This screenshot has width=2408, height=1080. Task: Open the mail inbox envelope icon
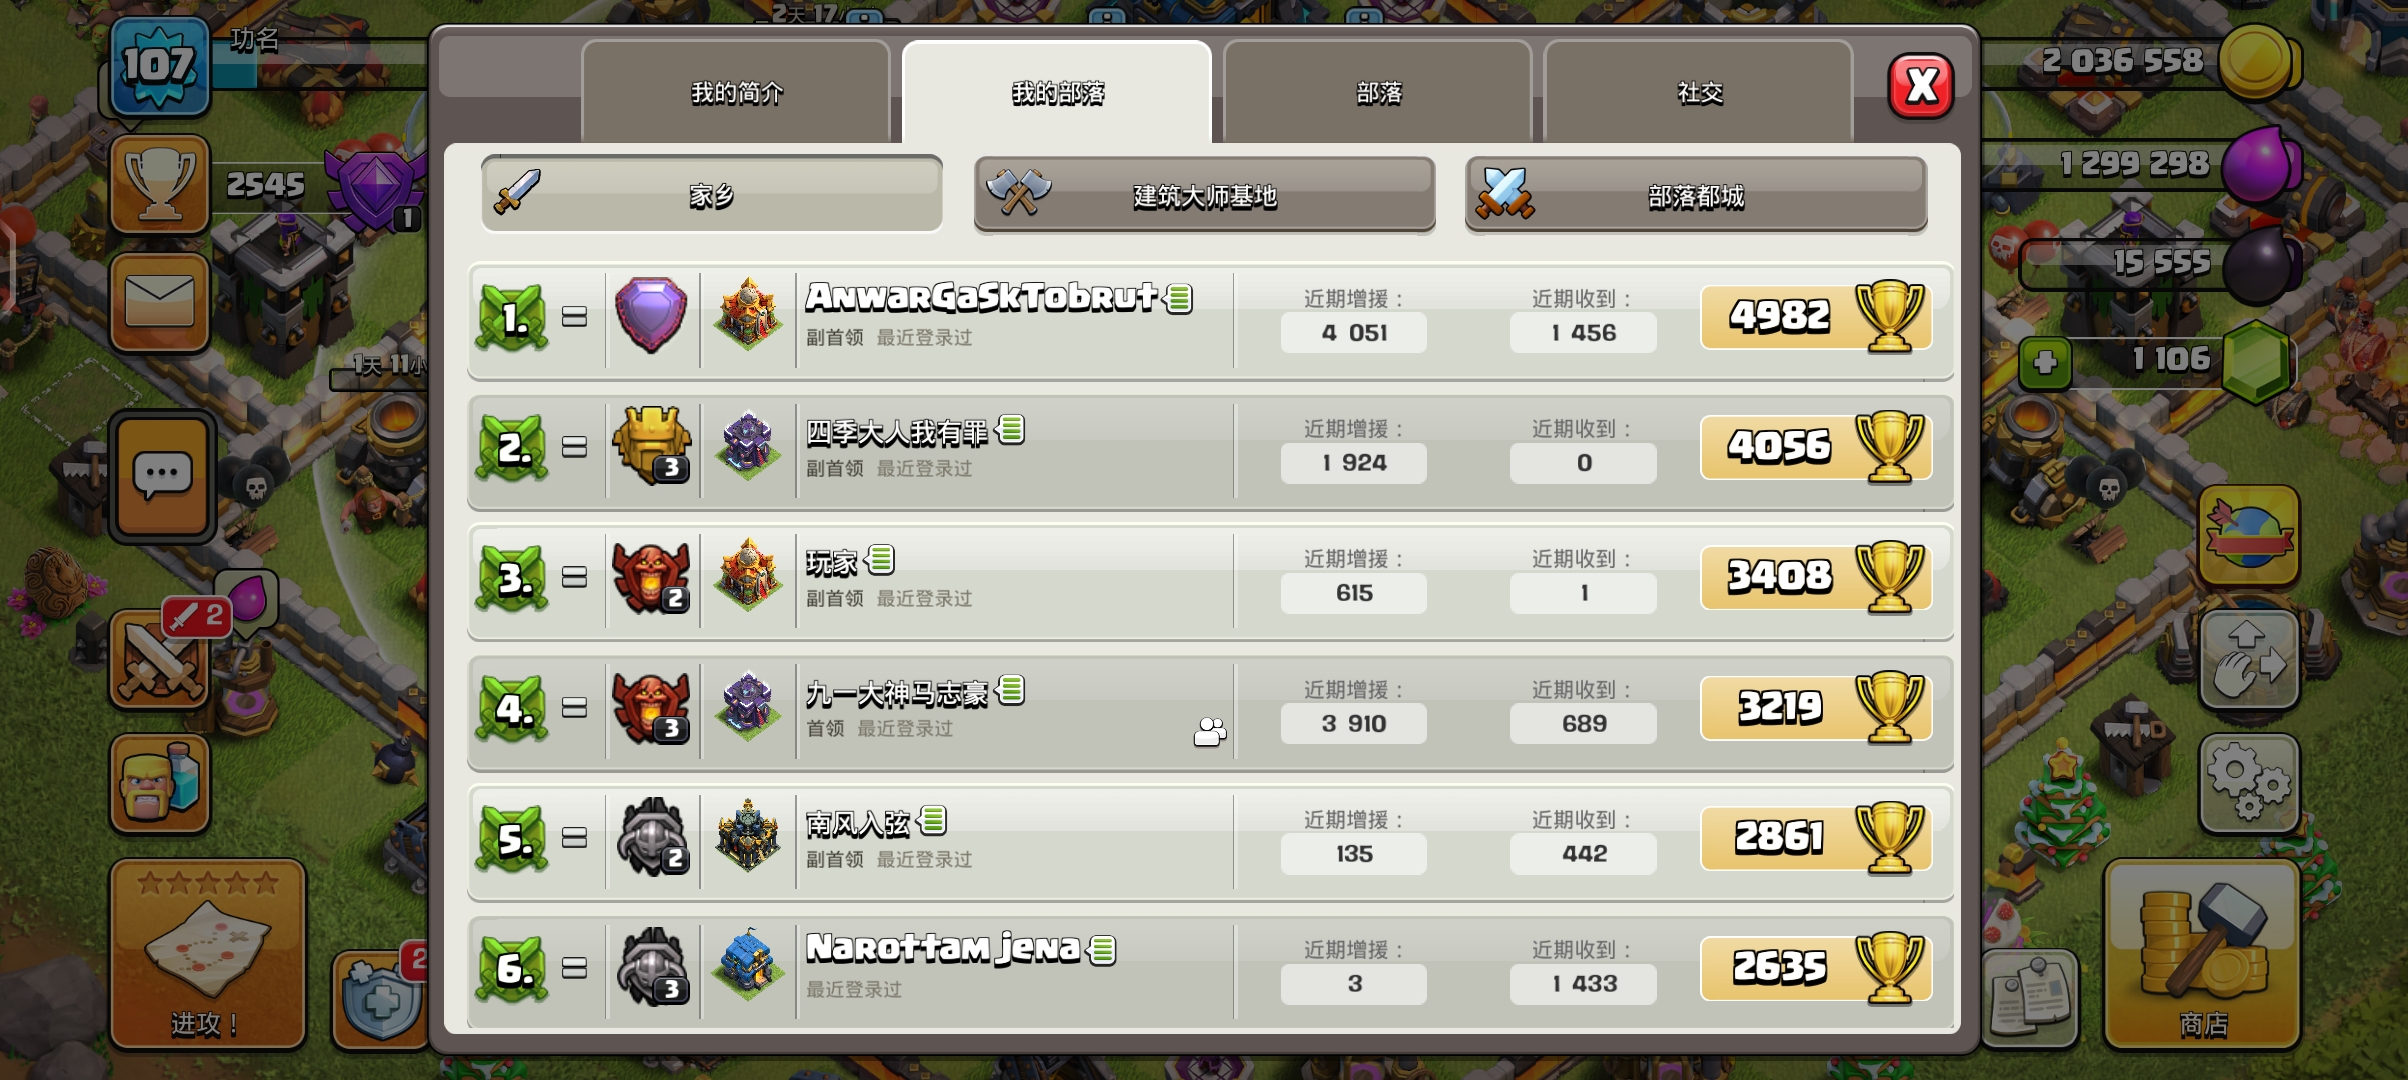[160, 300]
